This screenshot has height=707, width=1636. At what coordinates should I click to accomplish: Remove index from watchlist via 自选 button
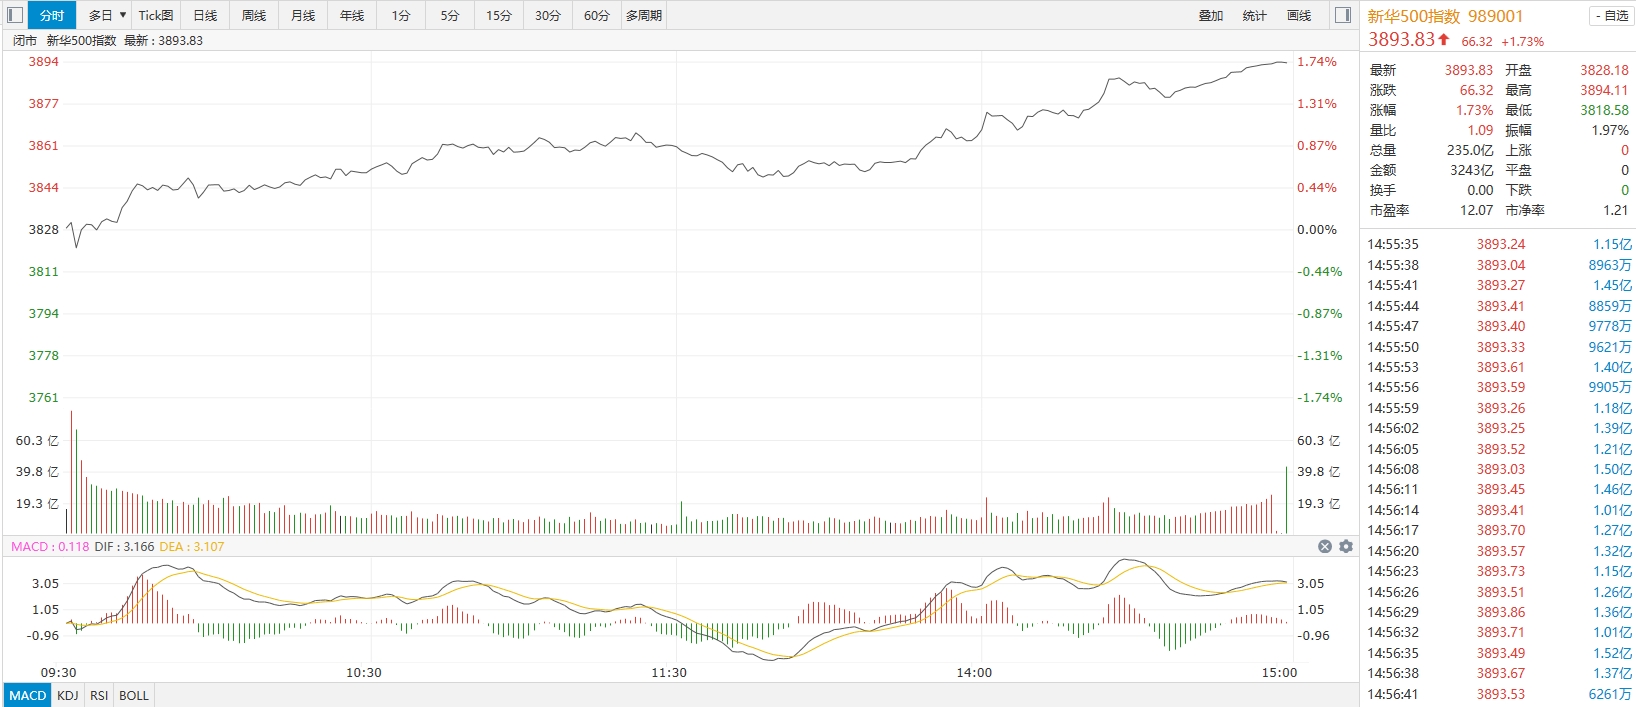coord(1611,16)
